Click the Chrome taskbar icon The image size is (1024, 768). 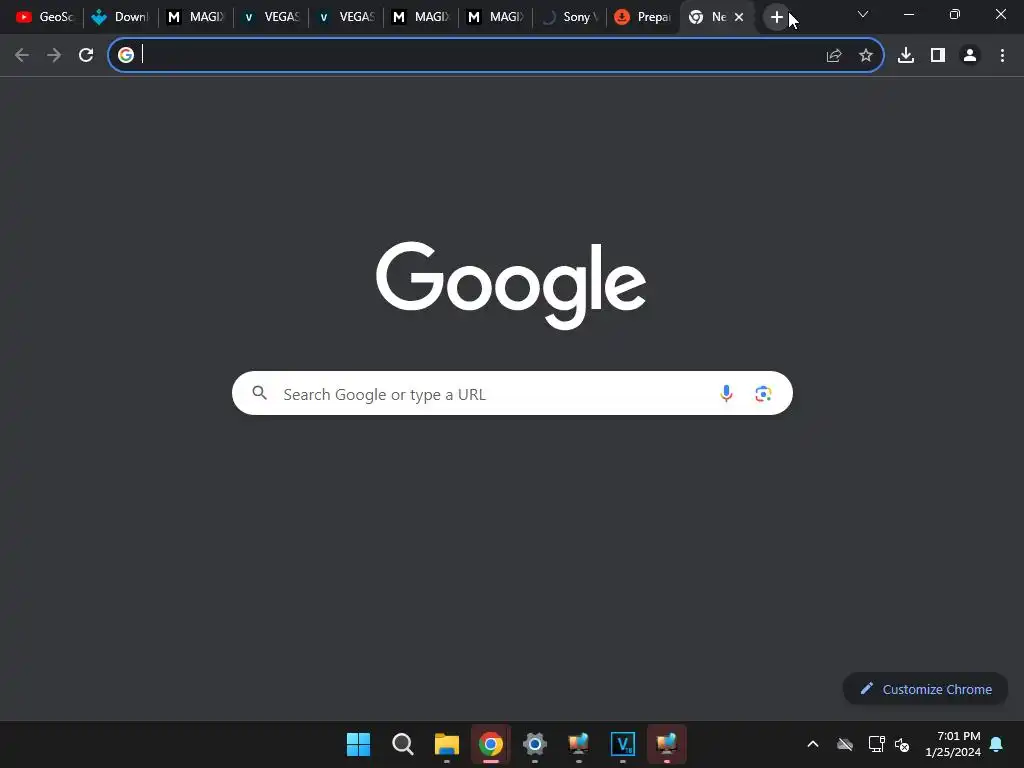(490, 744)
